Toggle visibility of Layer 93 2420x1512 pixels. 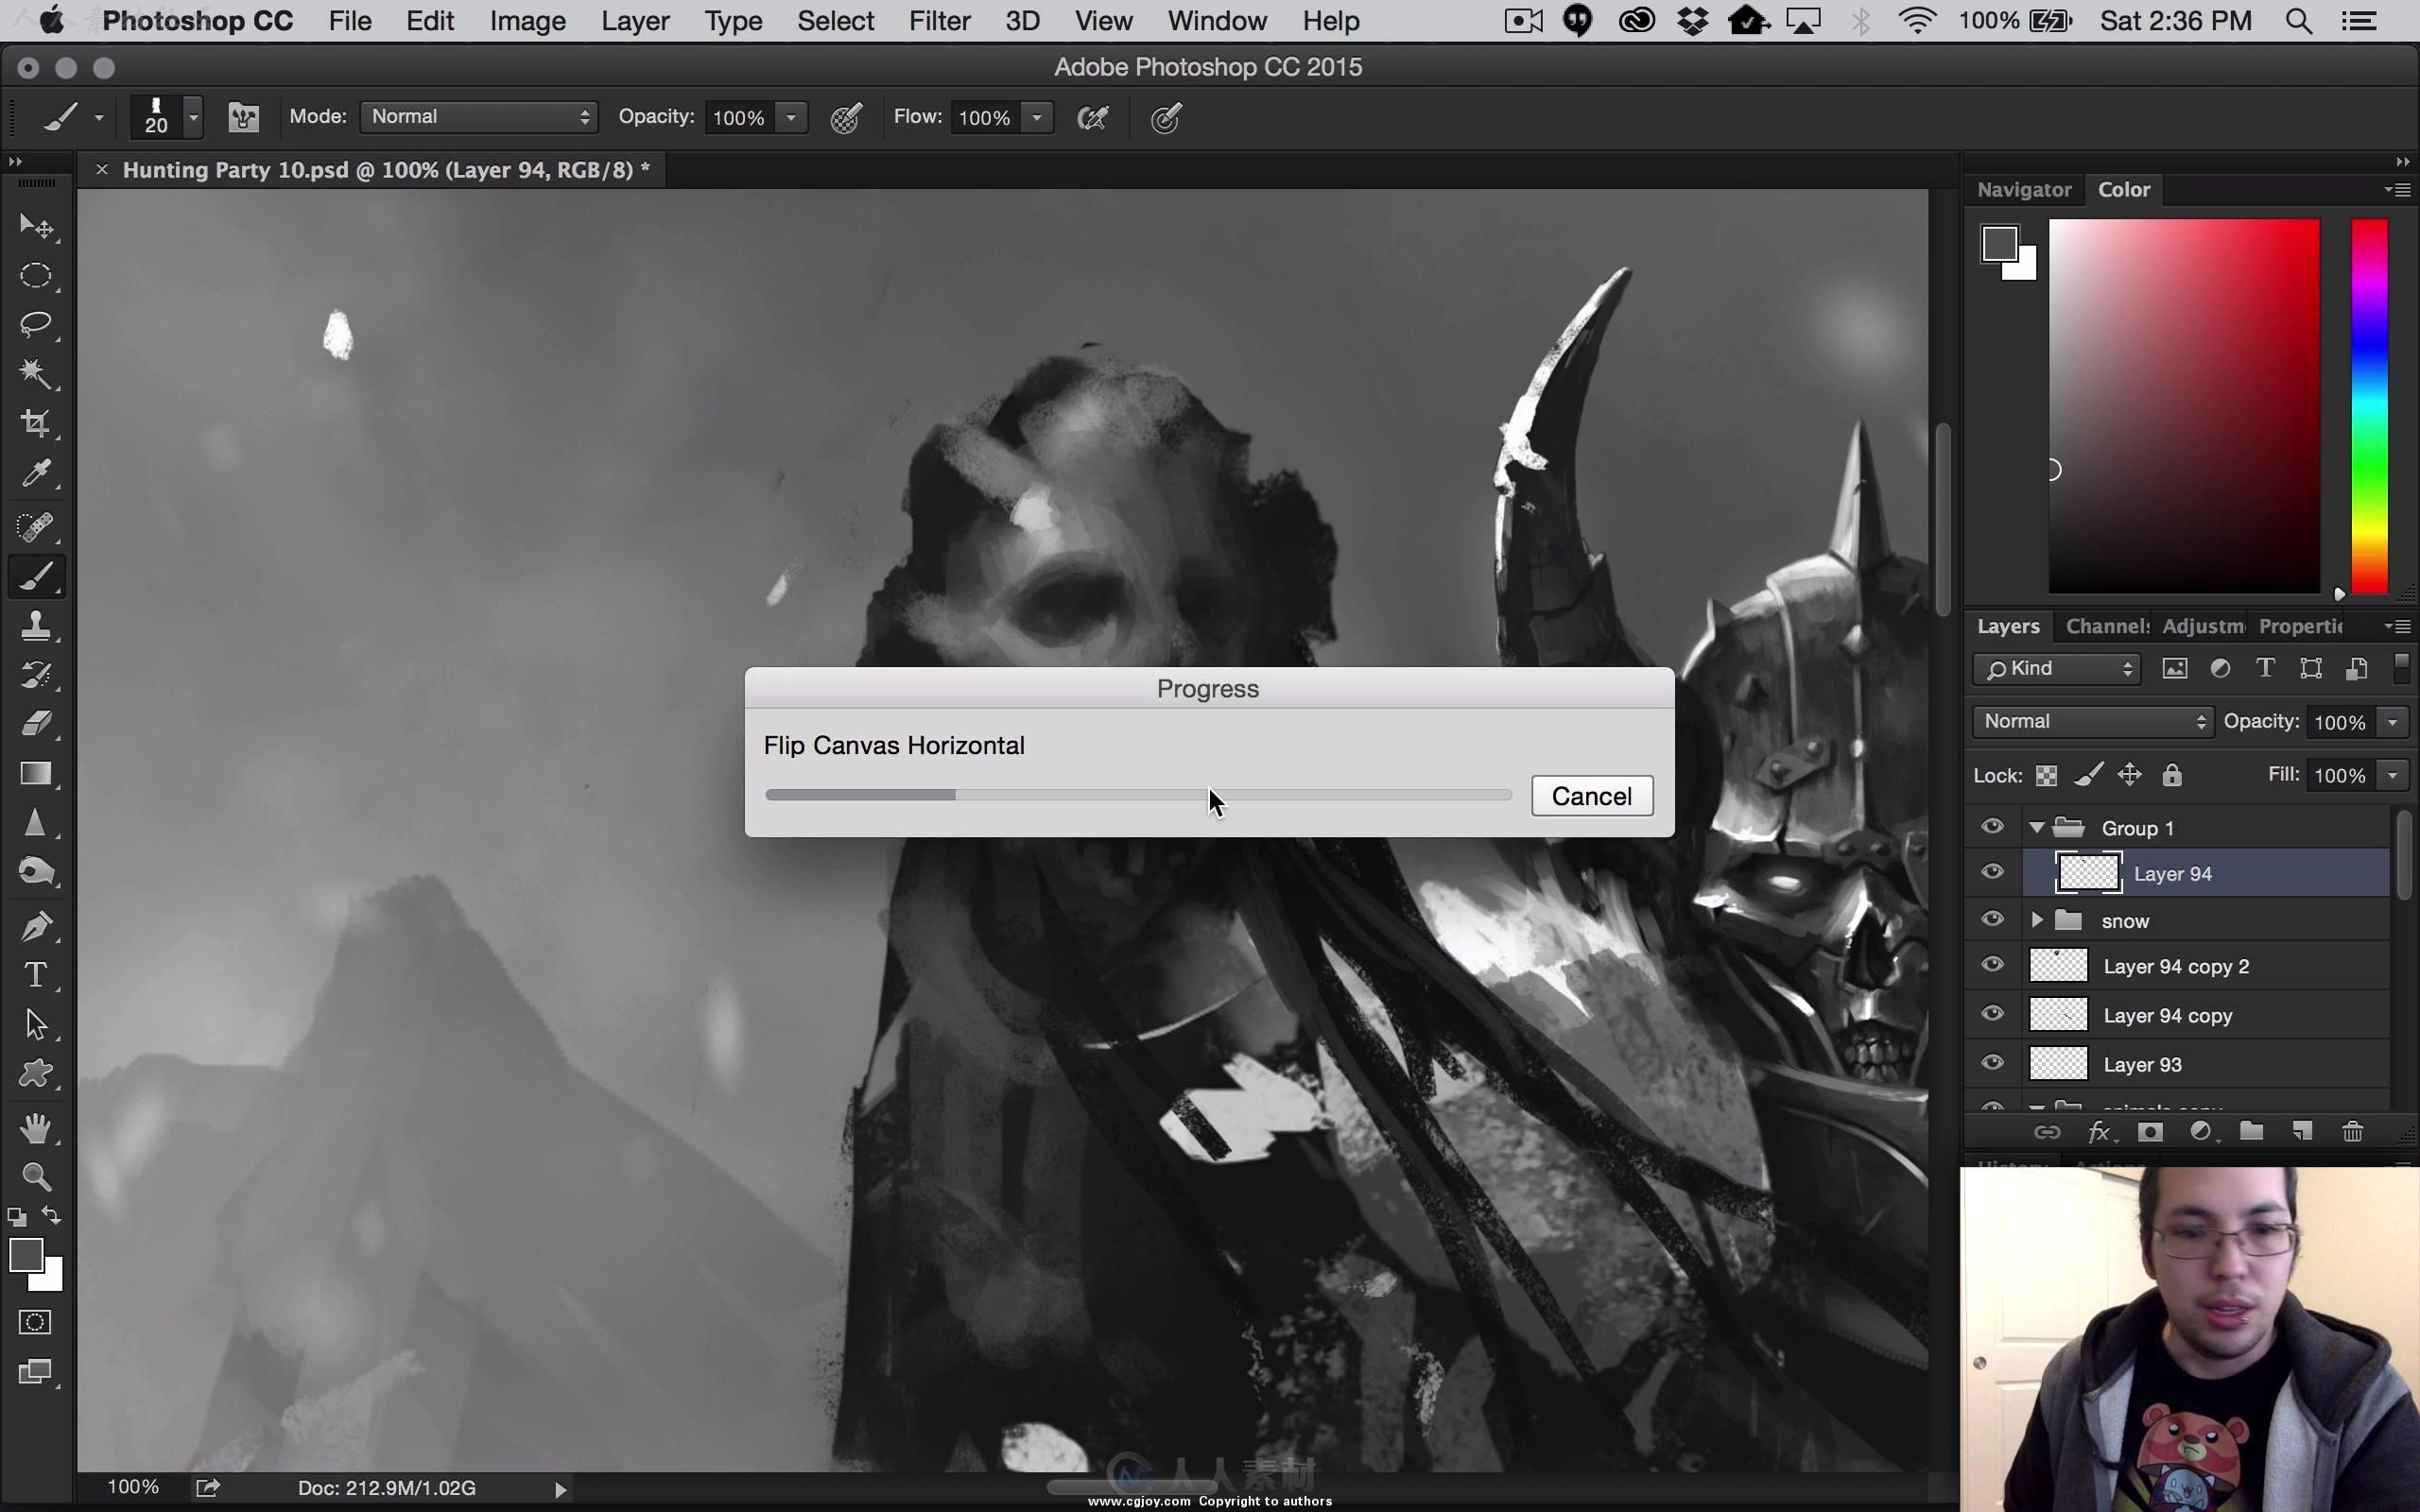pyautogui.click(x=1992, y=1063)
